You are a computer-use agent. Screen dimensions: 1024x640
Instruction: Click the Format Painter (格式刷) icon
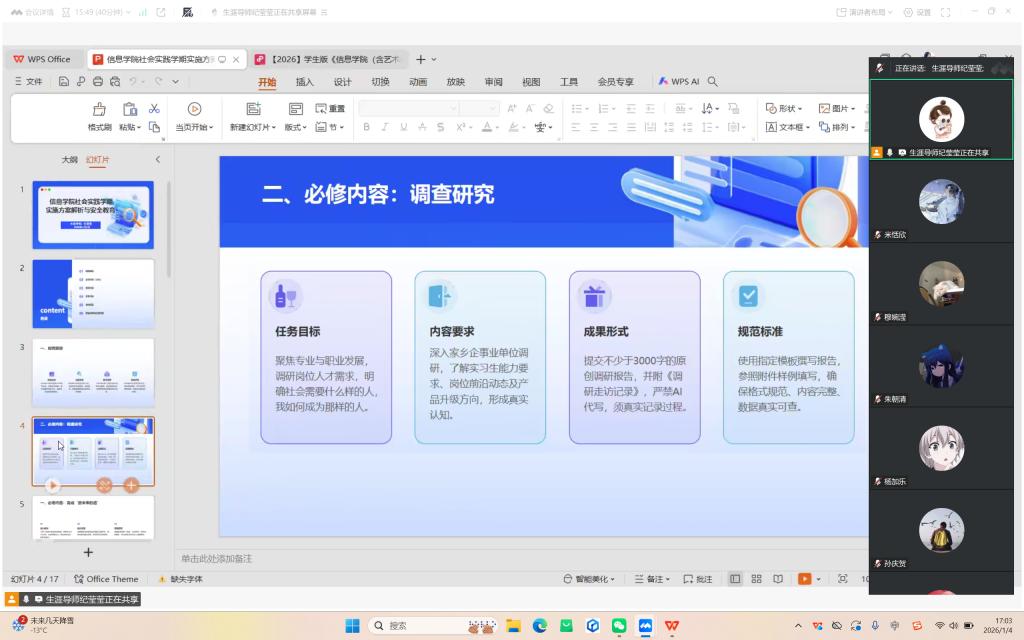99,109
